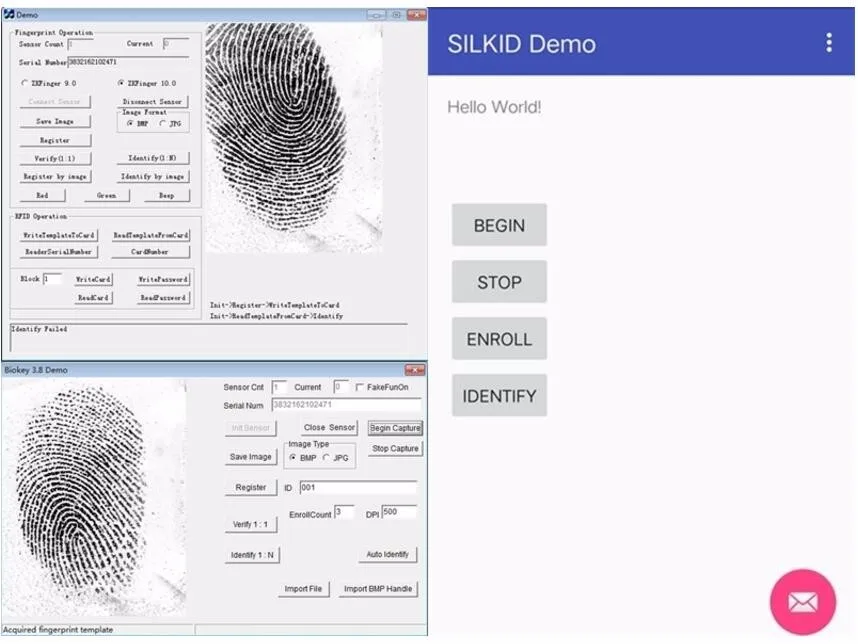Click Identify by image button

pyautogui.click(x=153, y=177)
